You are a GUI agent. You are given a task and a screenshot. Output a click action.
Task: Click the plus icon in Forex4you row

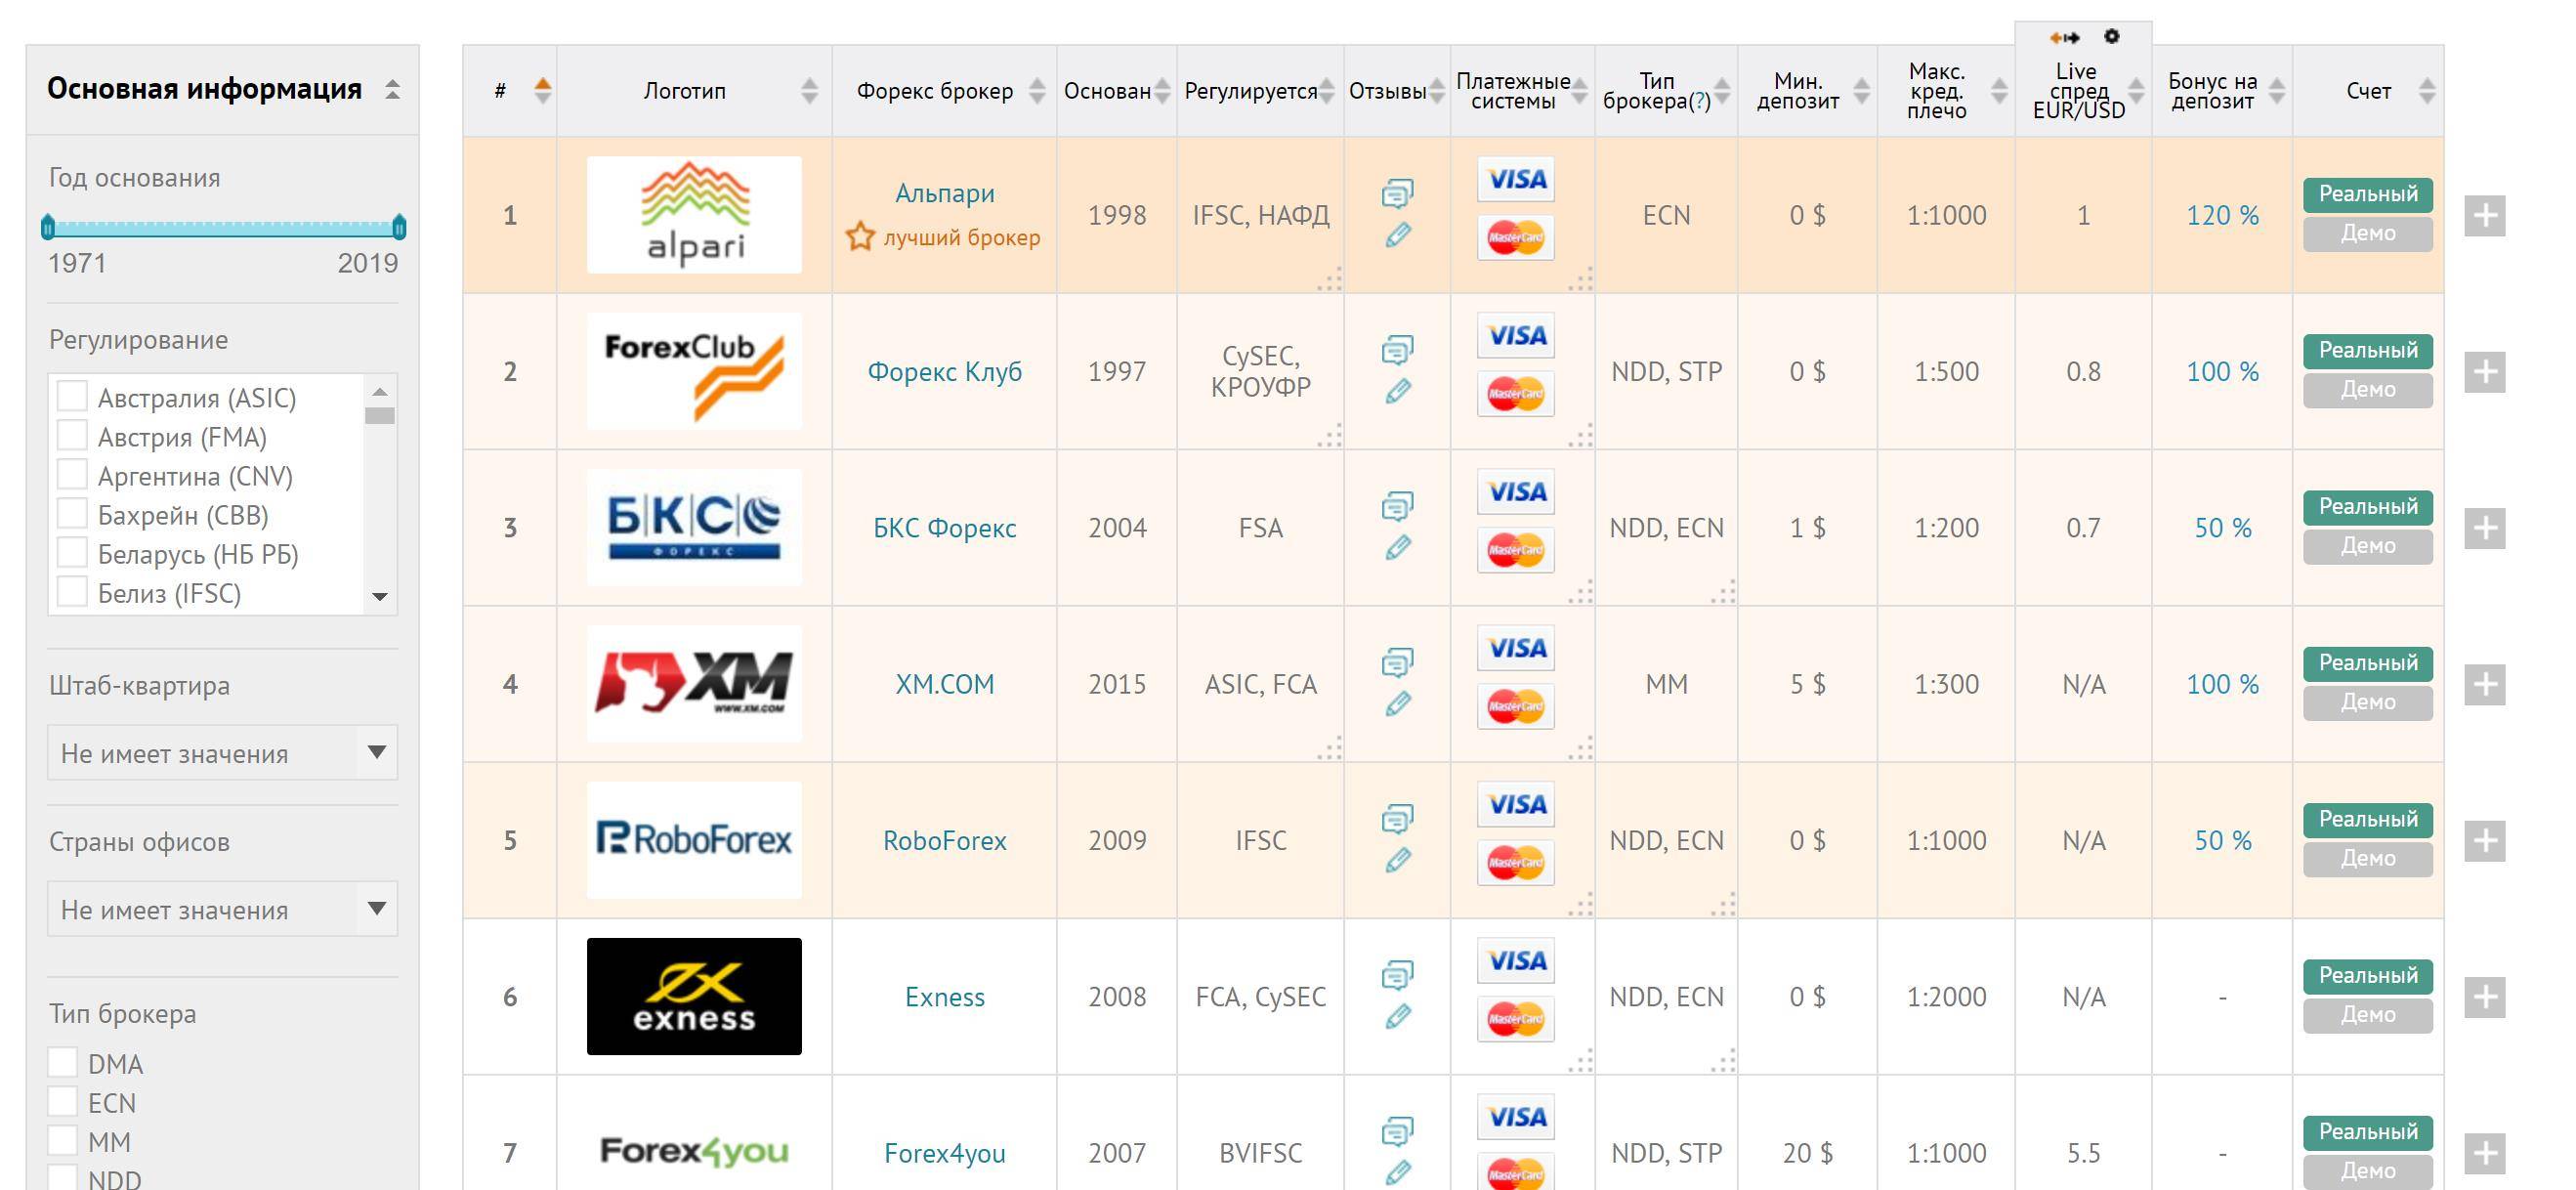pyautogui.click(x=2485, y=1153)
